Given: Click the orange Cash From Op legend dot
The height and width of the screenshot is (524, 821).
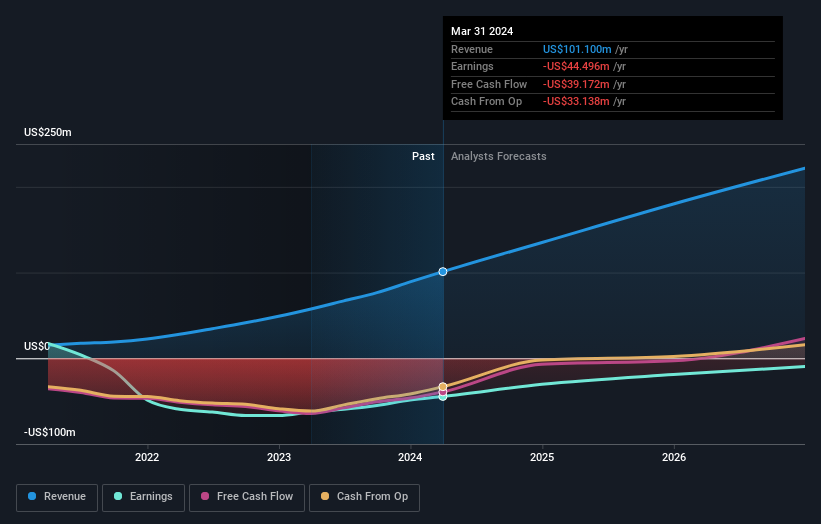Looking at the screenshot, I should tap(325, 496).
